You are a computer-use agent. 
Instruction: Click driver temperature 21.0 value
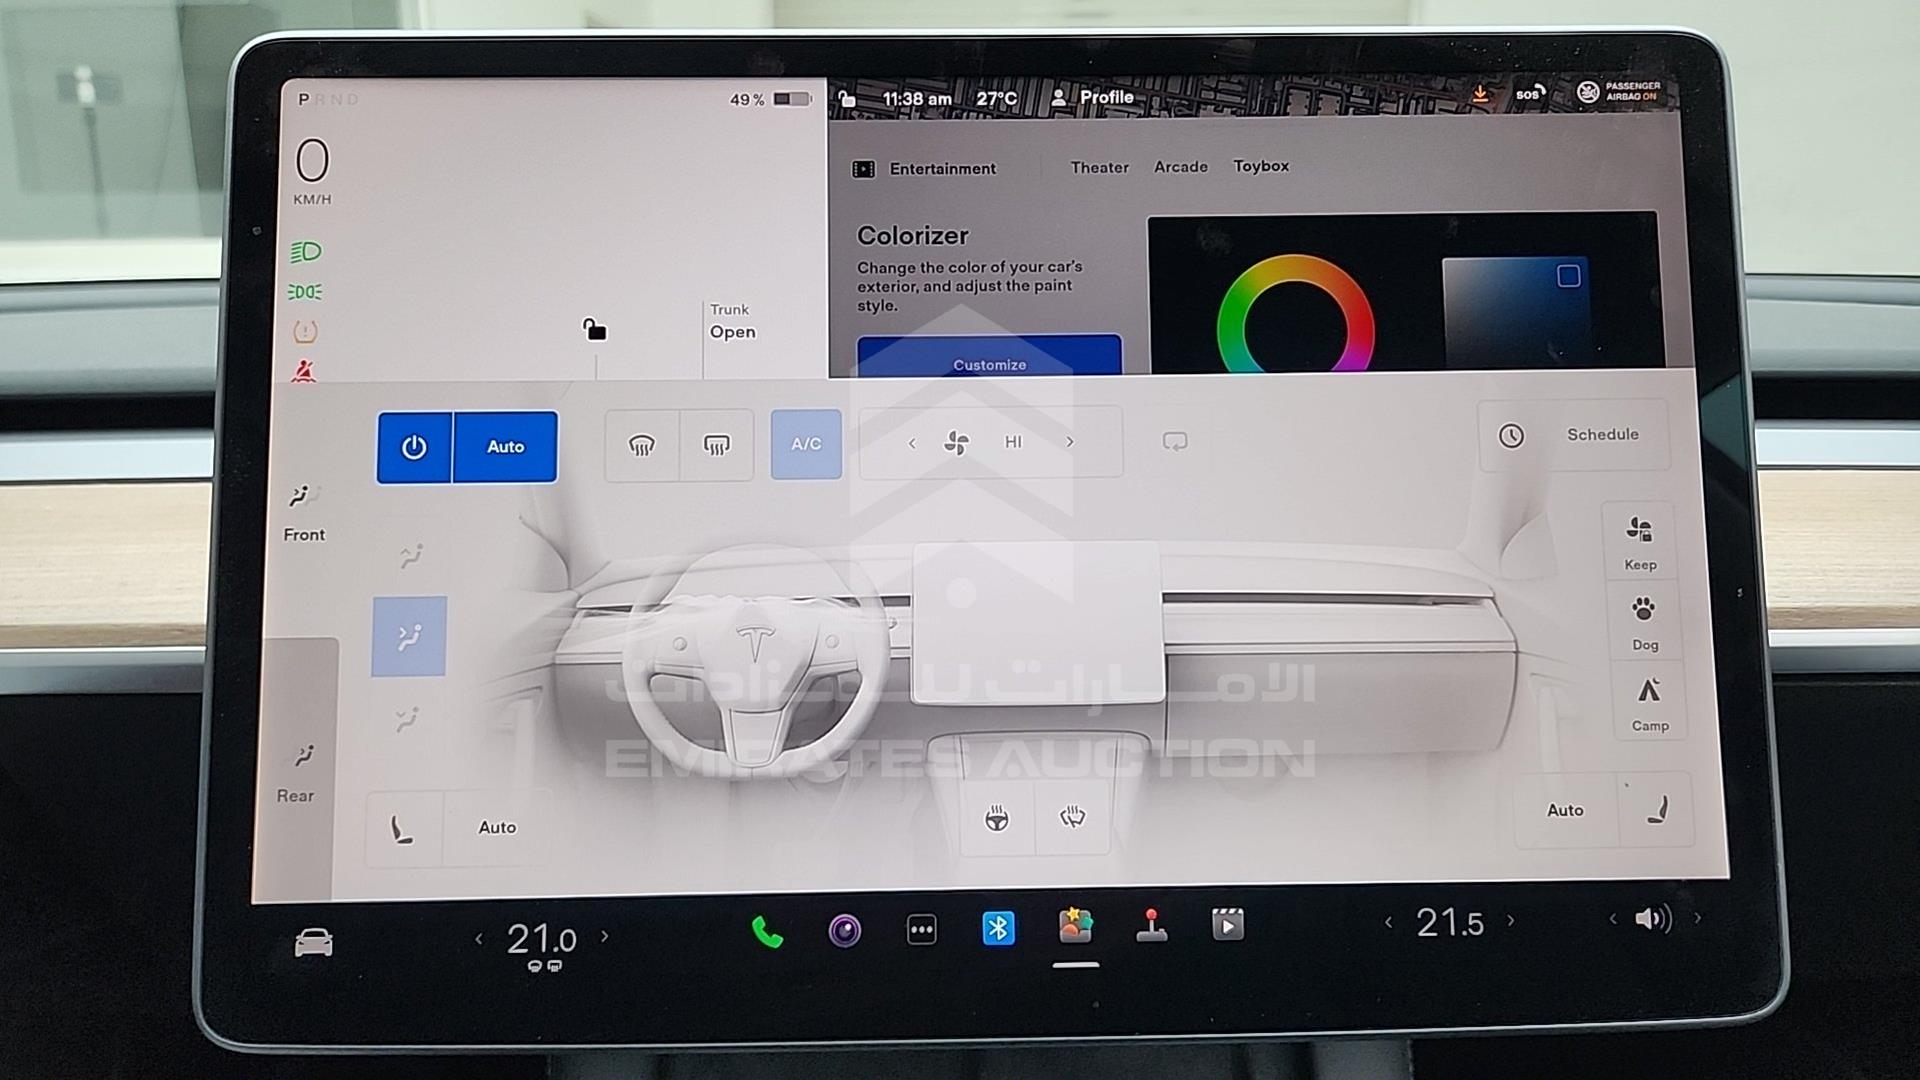point(541,939)
